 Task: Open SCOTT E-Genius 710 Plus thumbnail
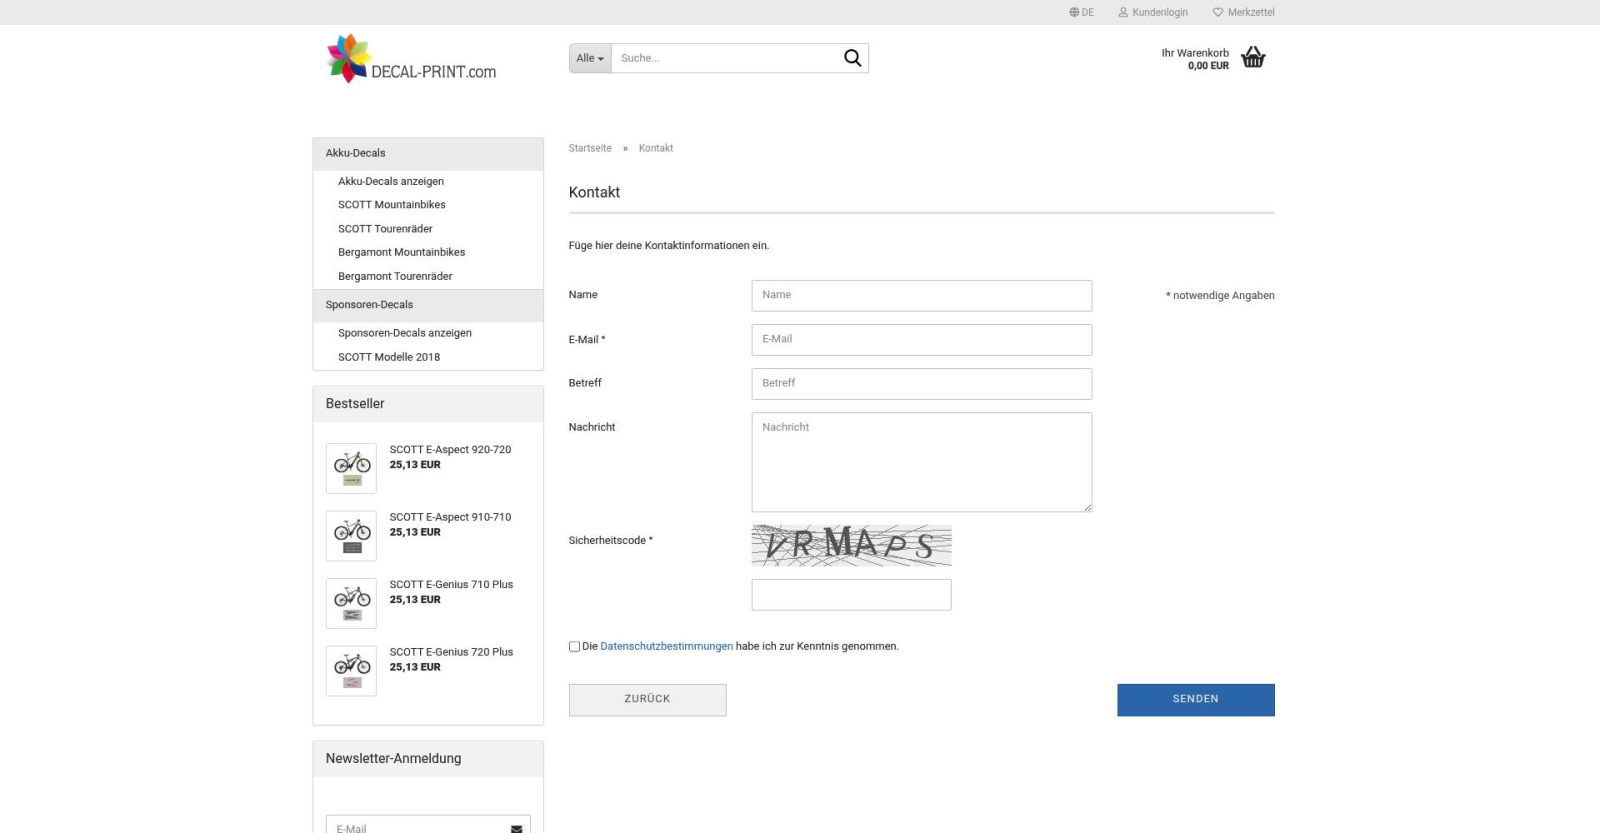coord(351,603)
